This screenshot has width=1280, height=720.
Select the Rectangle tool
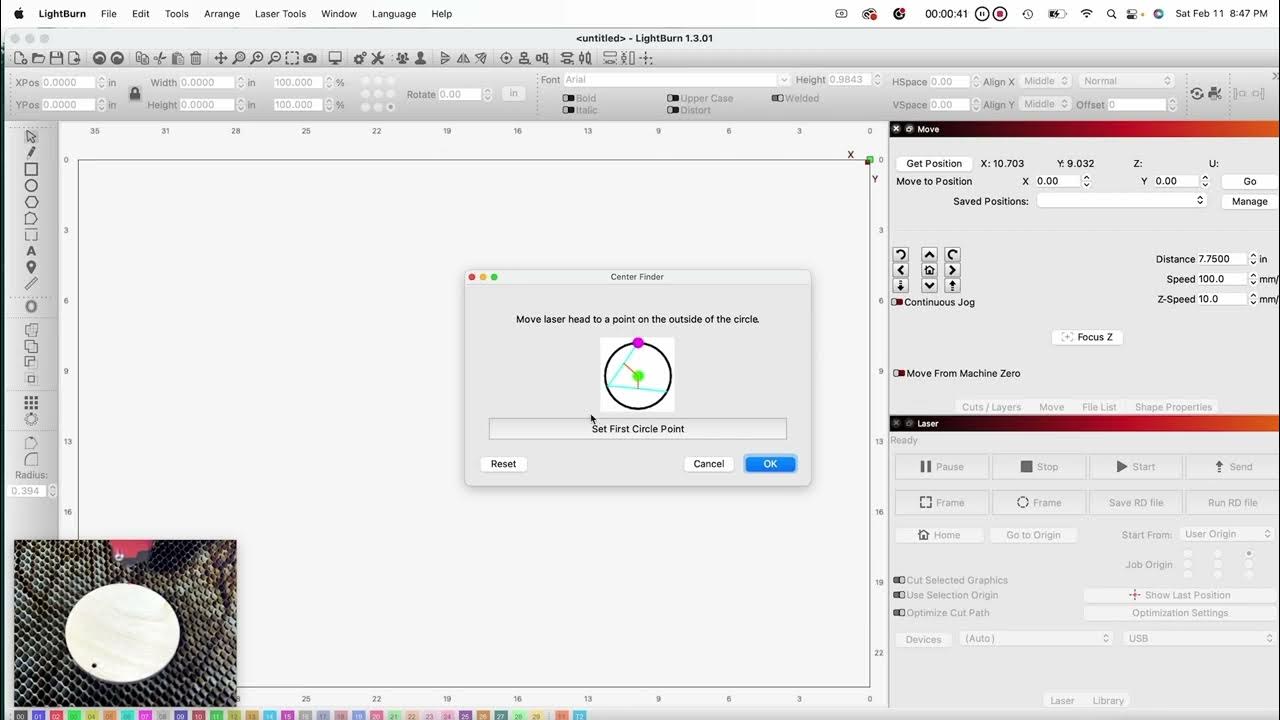31,169
